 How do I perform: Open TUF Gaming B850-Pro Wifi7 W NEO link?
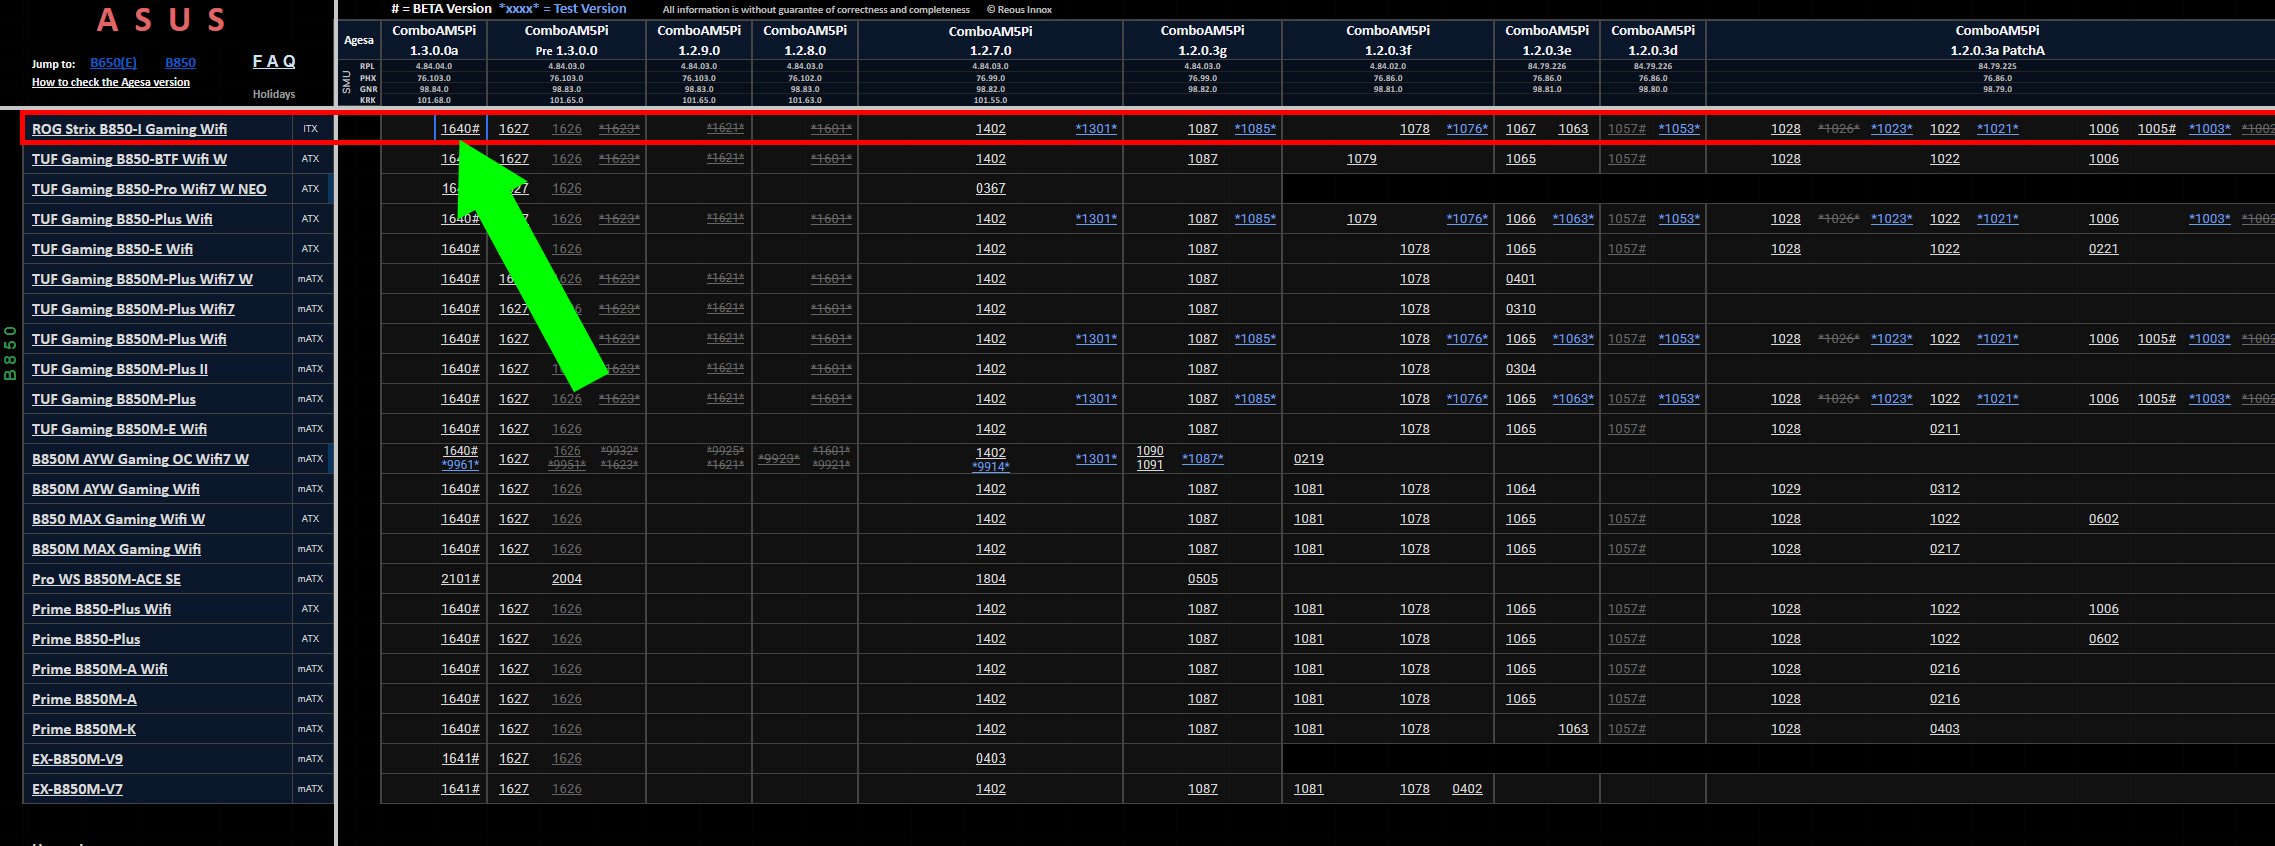coord(149,189)
